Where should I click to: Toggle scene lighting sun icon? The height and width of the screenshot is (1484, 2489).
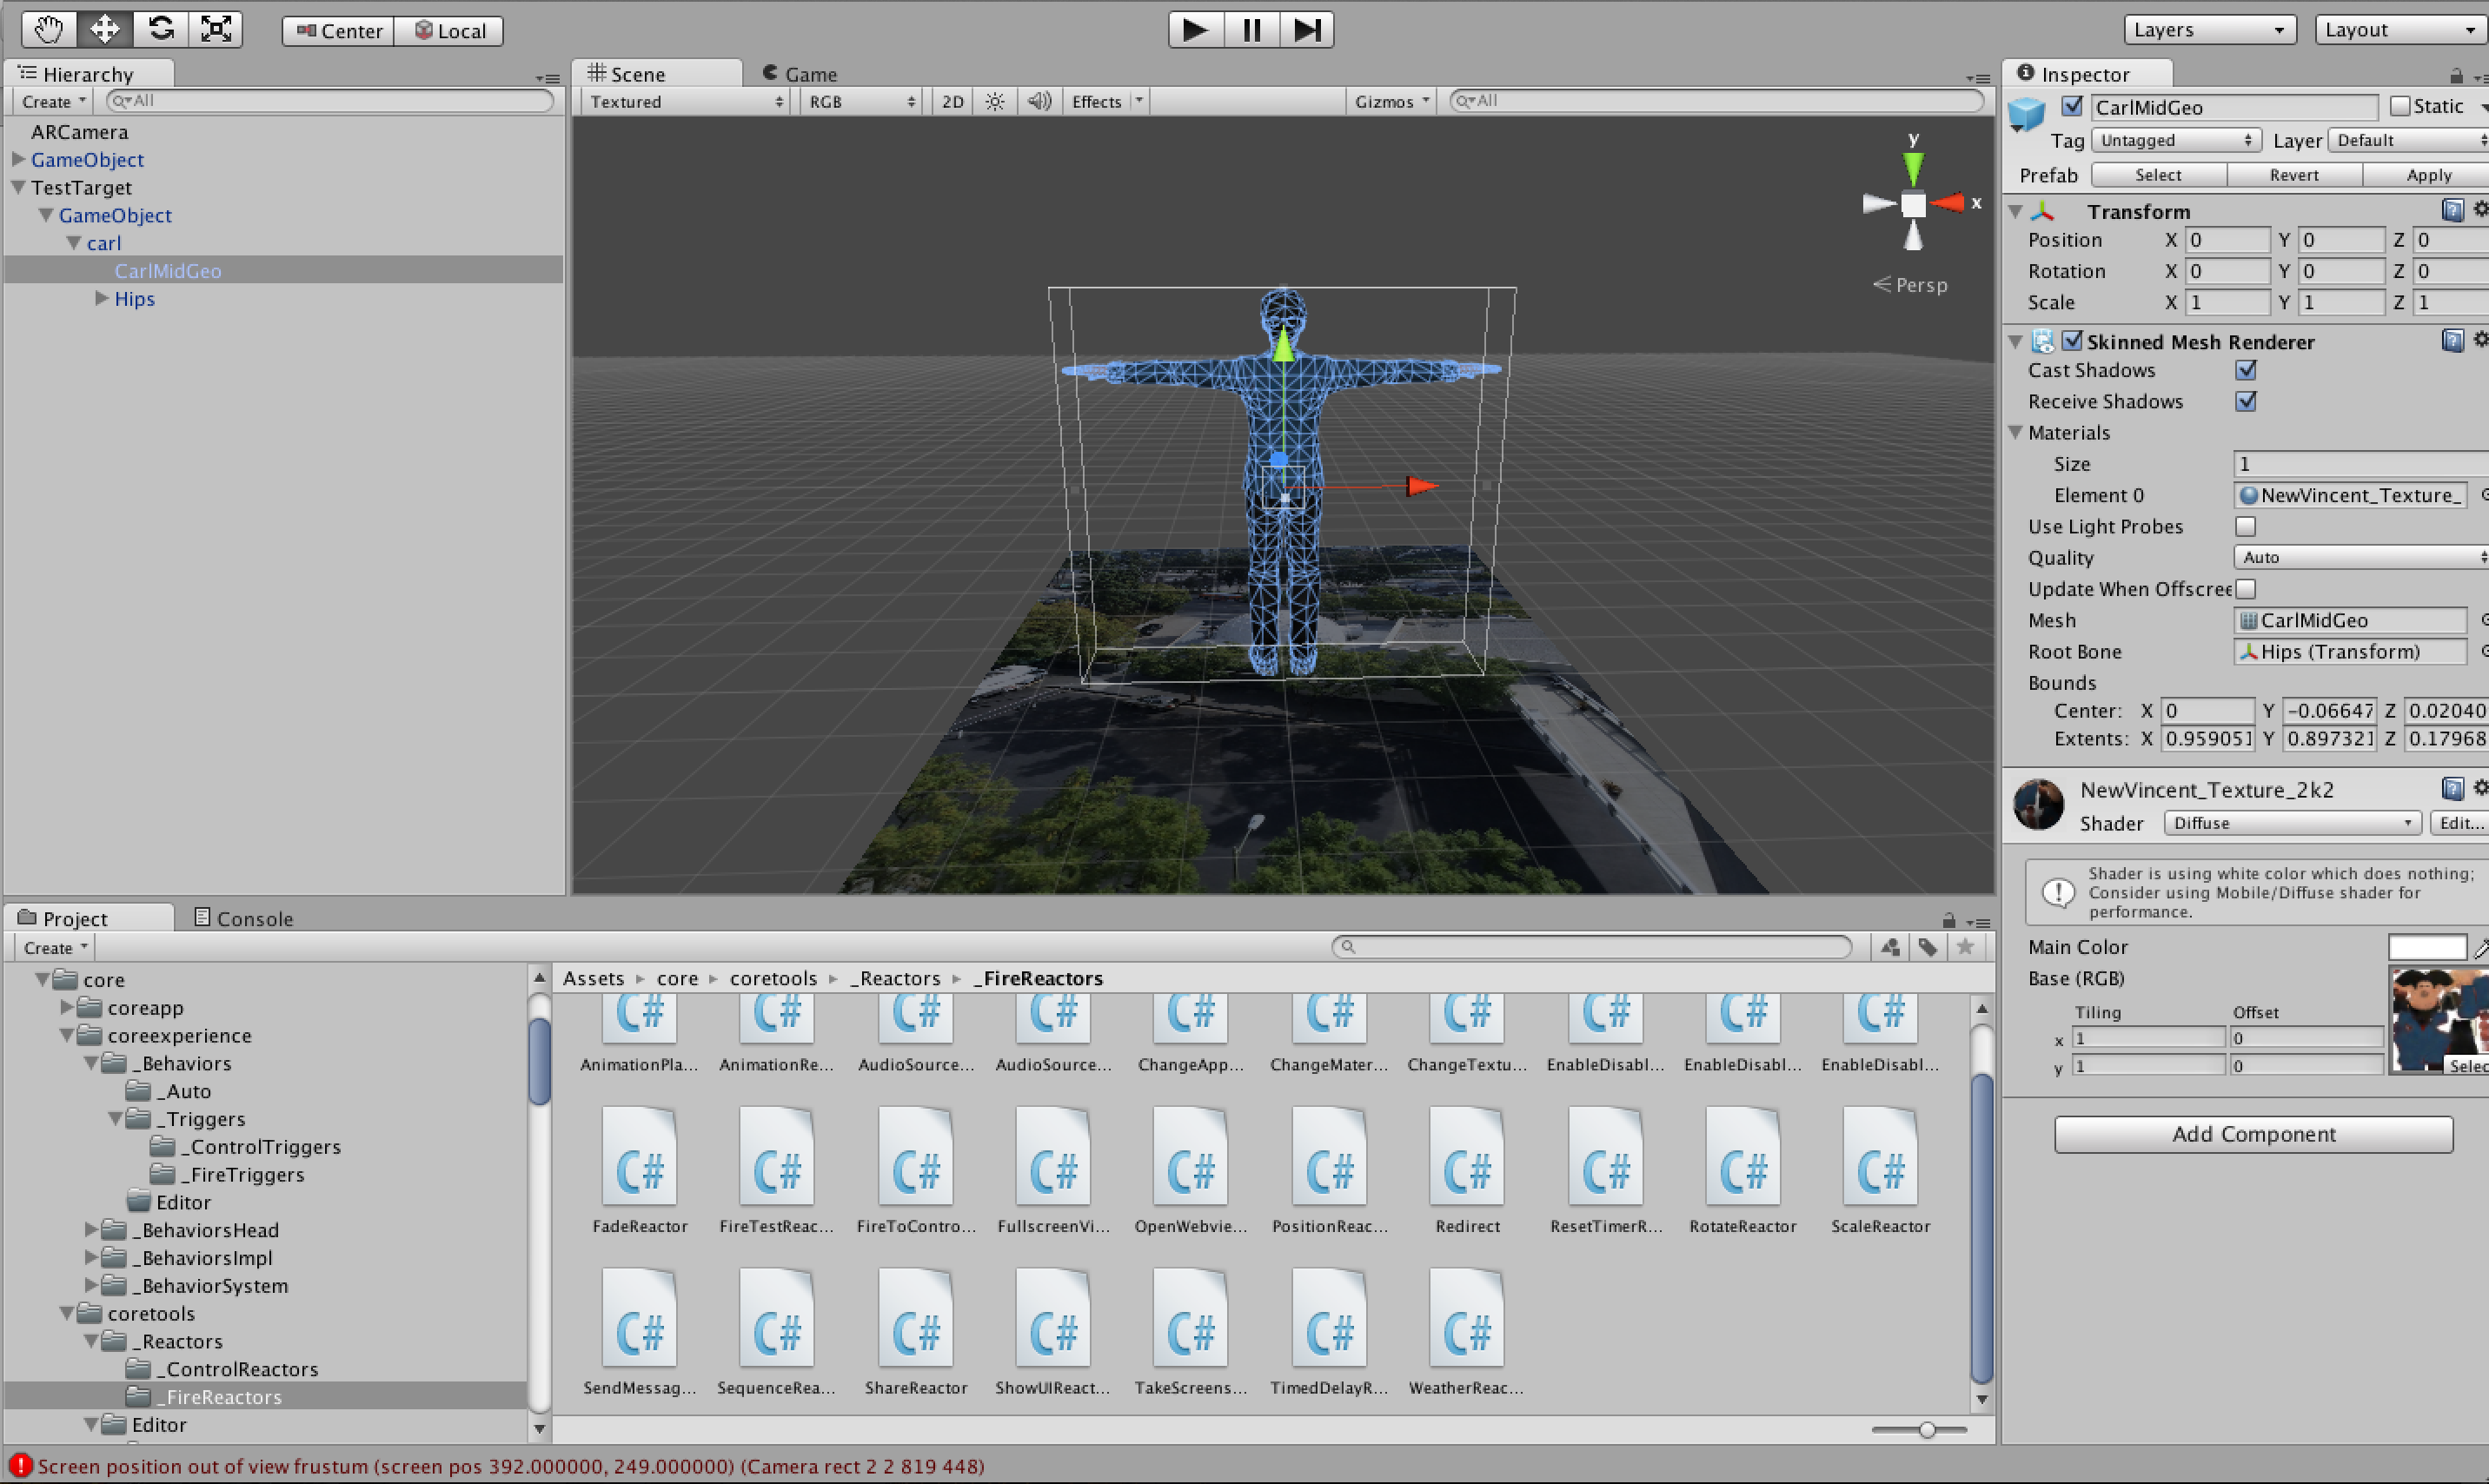click(x=994, y=101)
